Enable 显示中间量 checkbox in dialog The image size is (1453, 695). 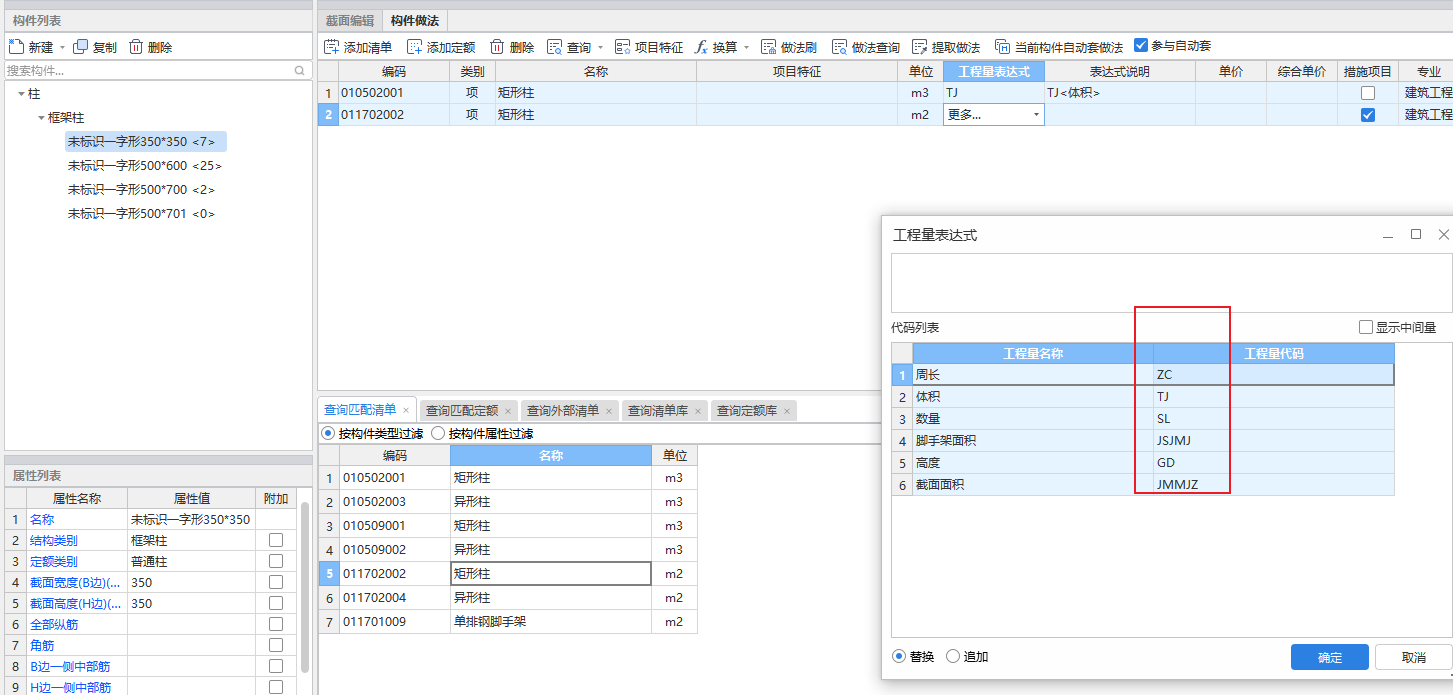point(1366,327)
